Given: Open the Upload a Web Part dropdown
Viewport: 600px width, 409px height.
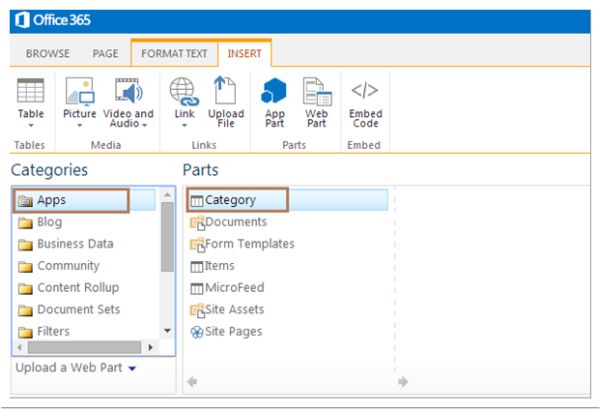Looking at the screenshot, I should [132, 368].
